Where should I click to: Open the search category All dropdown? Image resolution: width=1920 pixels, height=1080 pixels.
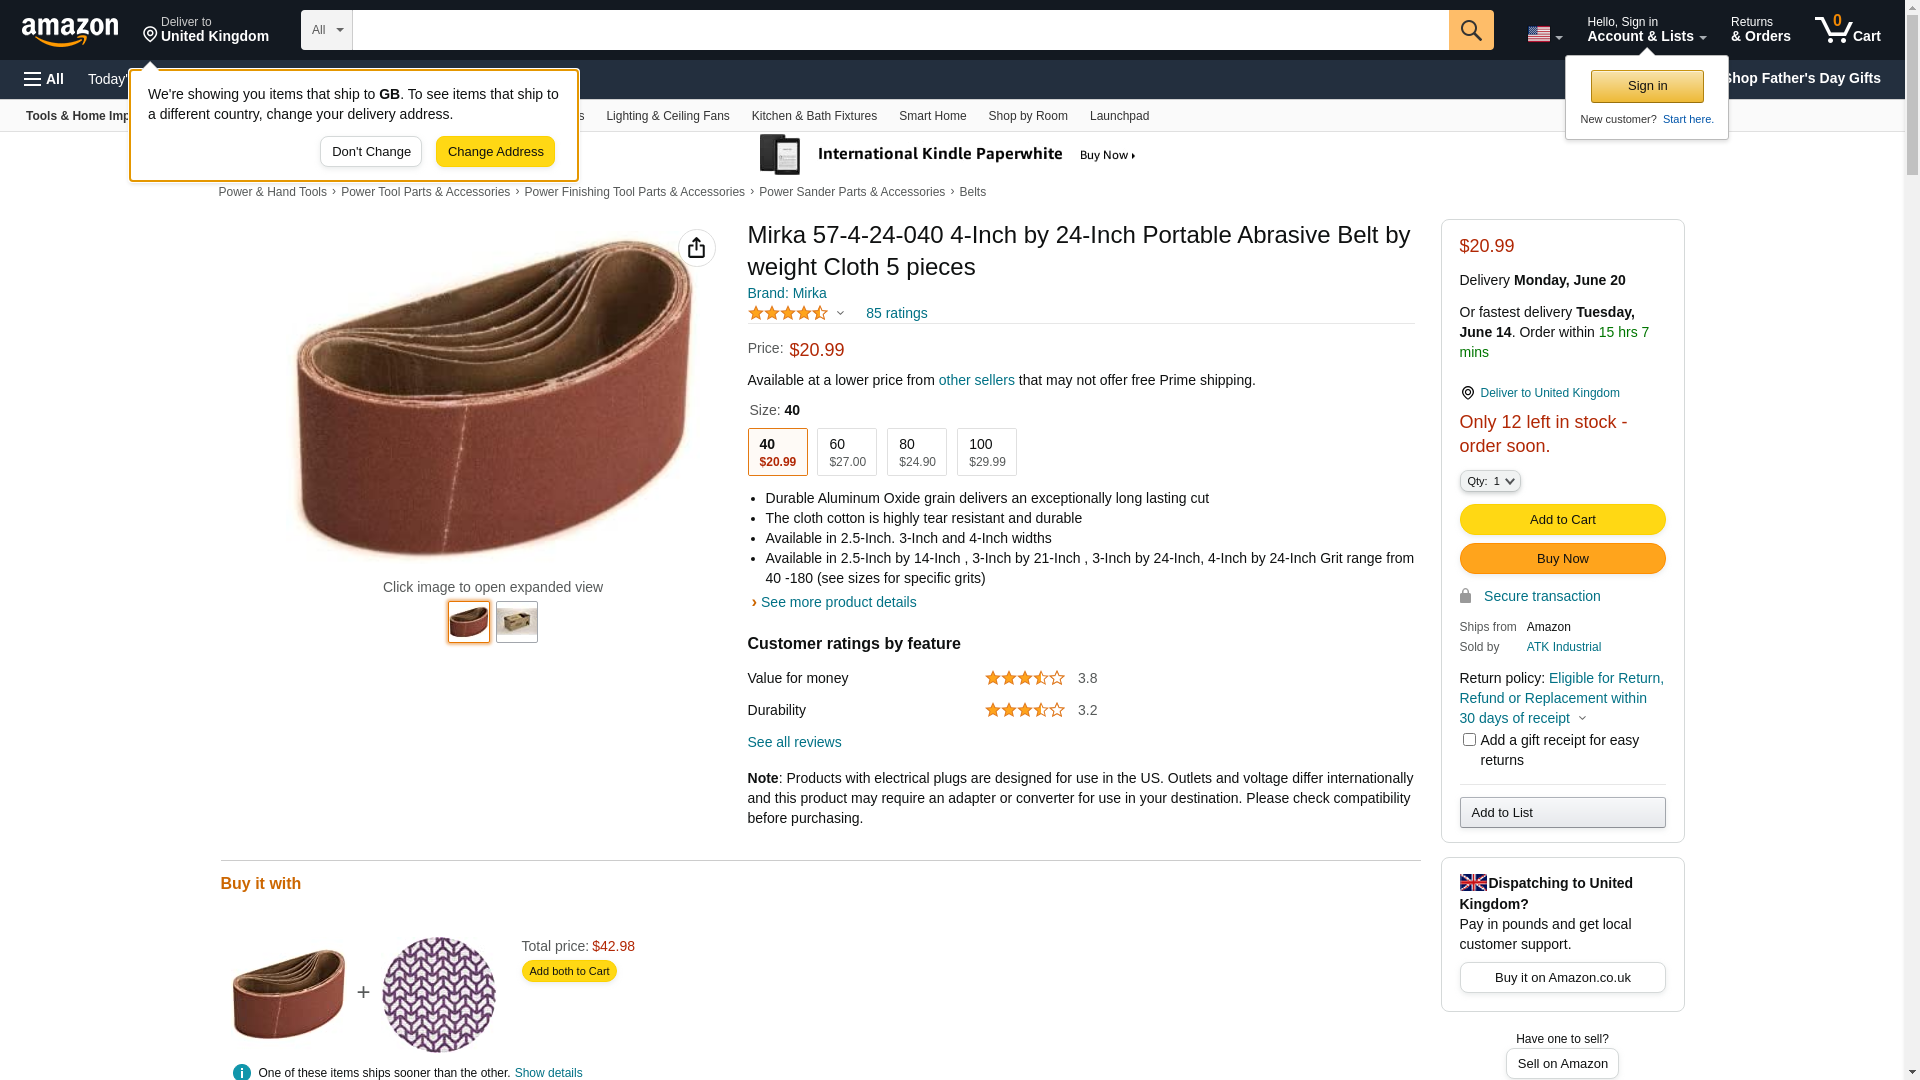[327, 30]
